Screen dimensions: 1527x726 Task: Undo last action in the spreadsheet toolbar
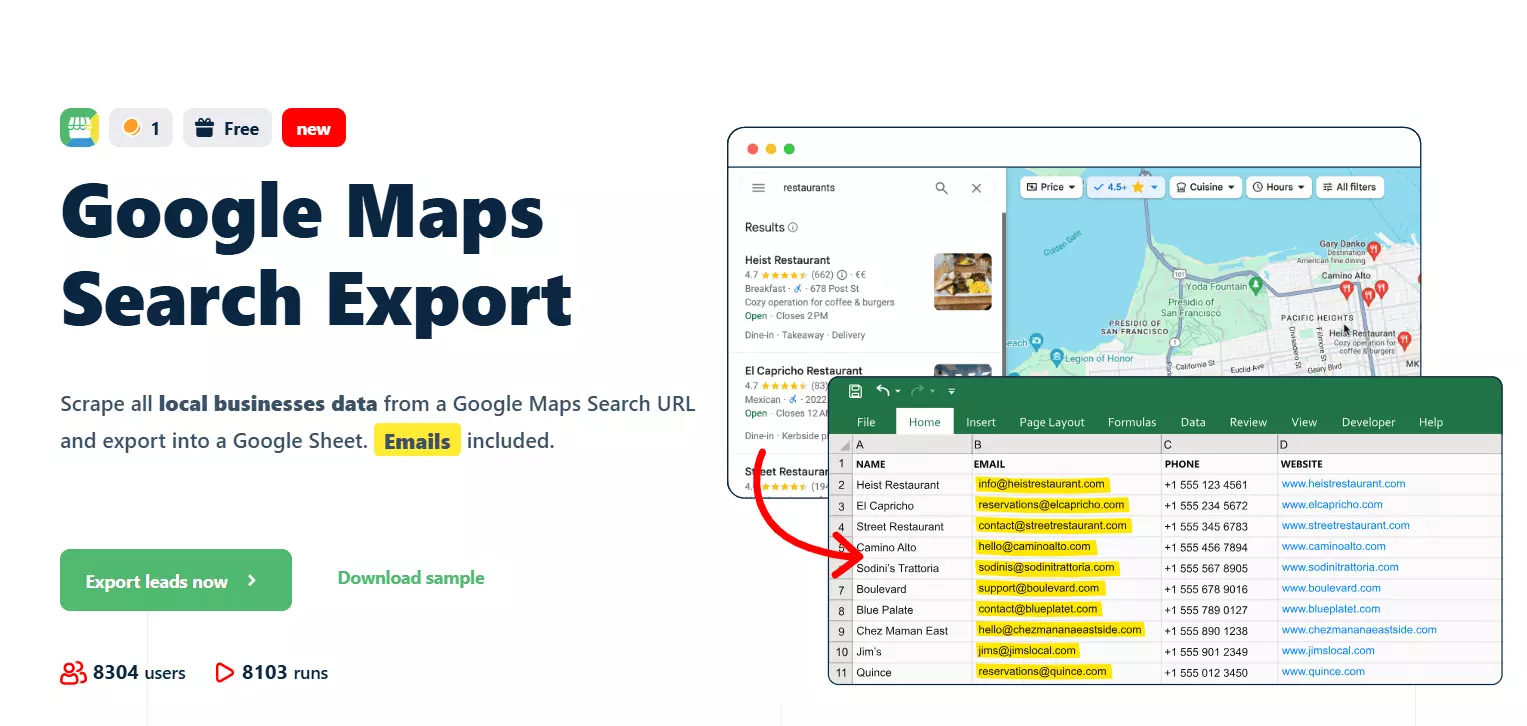pyautogui.click(x=882, y=390)
